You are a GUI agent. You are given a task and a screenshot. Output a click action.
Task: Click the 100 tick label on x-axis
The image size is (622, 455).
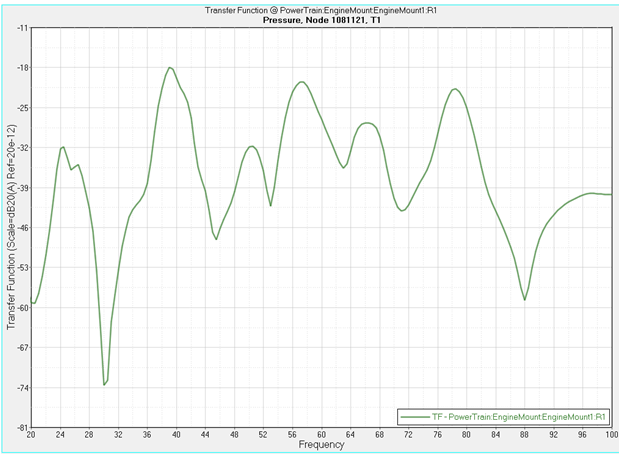click(610, 436)
